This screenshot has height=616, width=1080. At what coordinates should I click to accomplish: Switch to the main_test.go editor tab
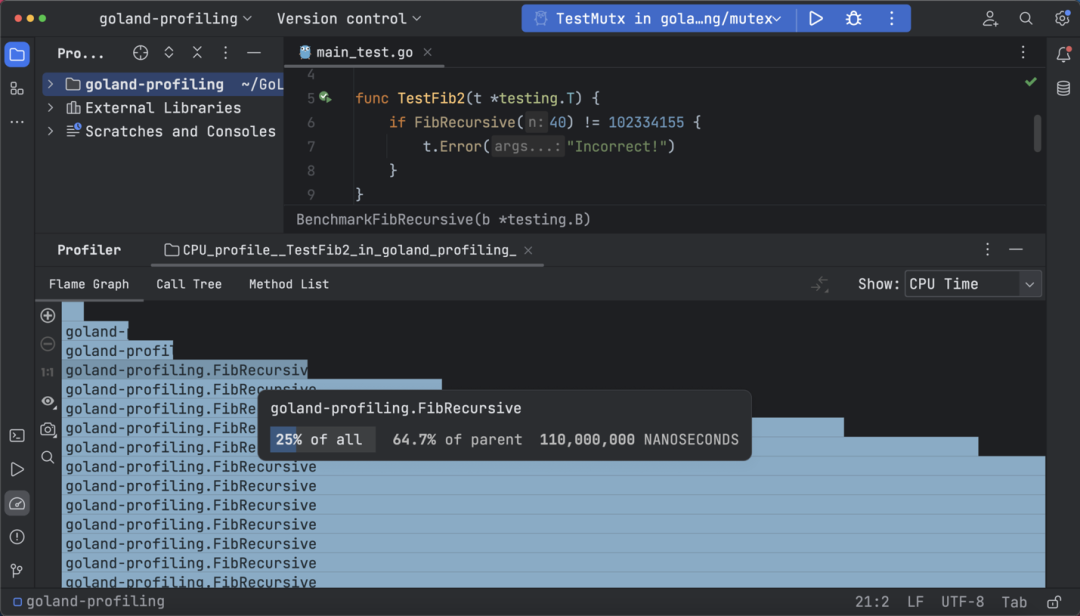(364, 52)
